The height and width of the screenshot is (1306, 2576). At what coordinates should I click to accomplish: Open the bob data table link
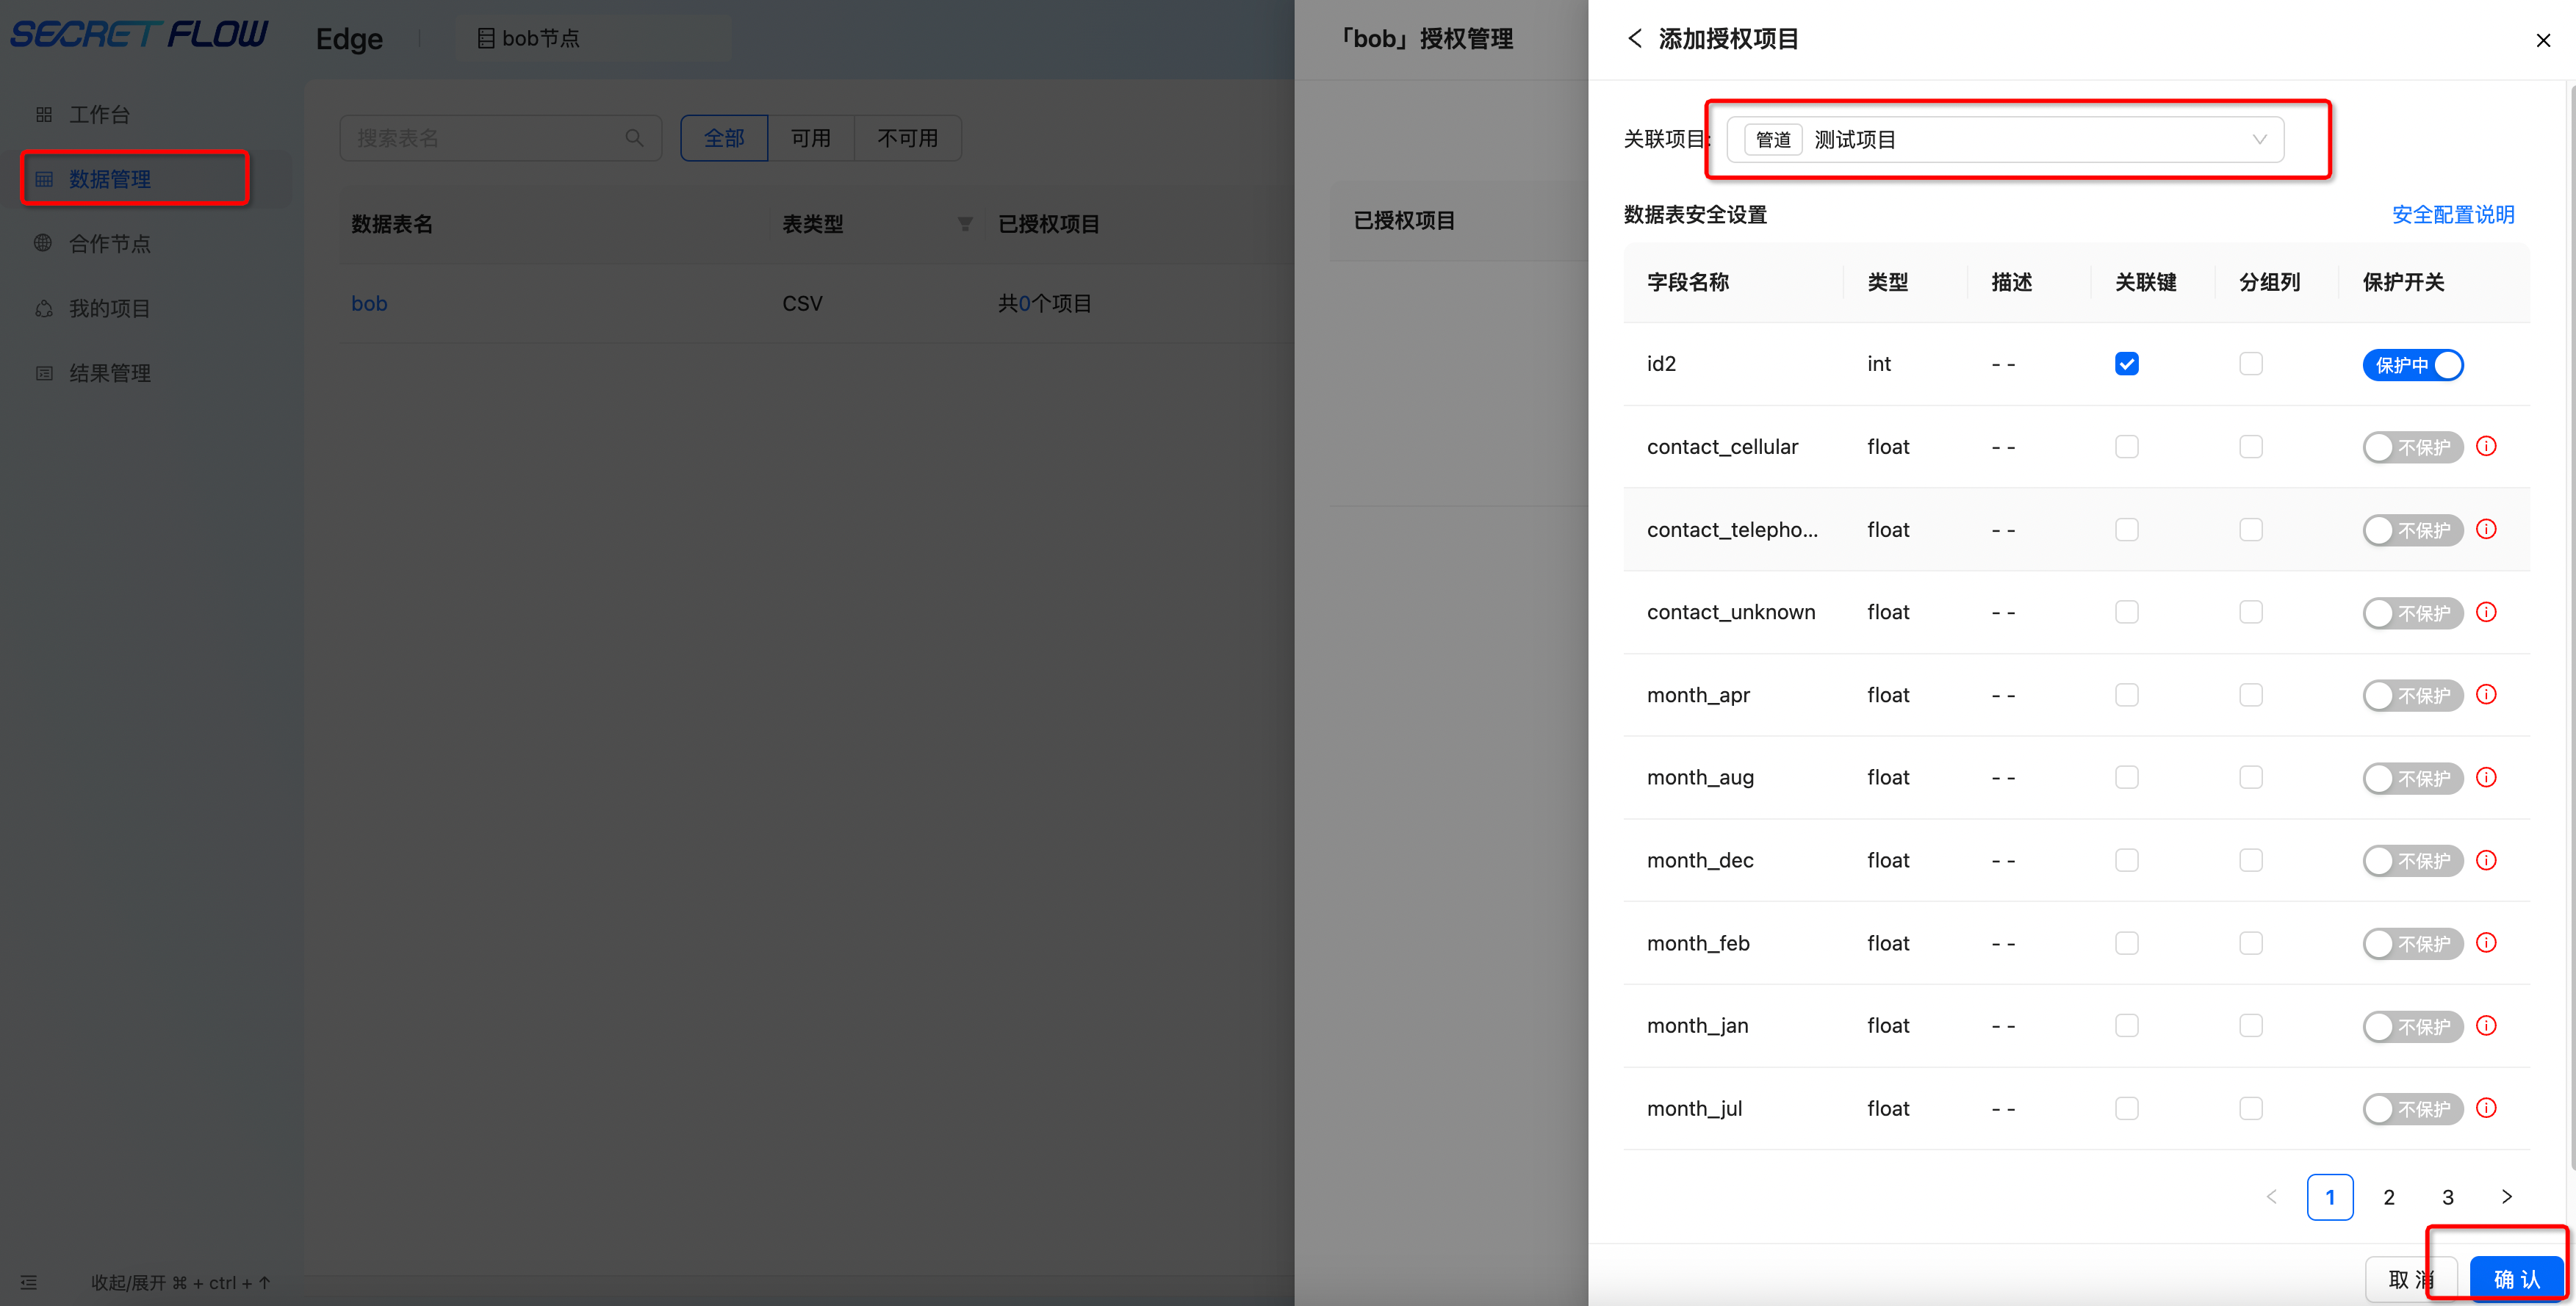click(369, 303)
